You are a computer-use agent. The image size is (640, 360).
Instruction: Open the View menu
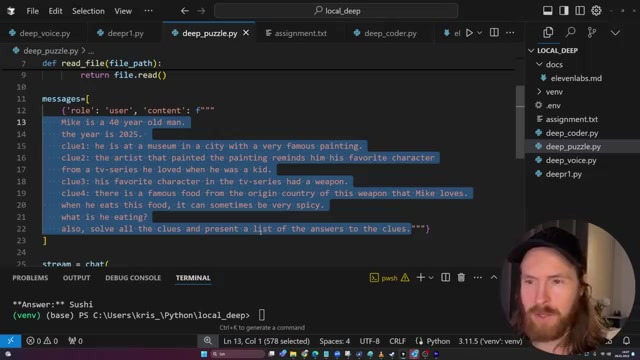pyautogui.click(x=123, y=11)
